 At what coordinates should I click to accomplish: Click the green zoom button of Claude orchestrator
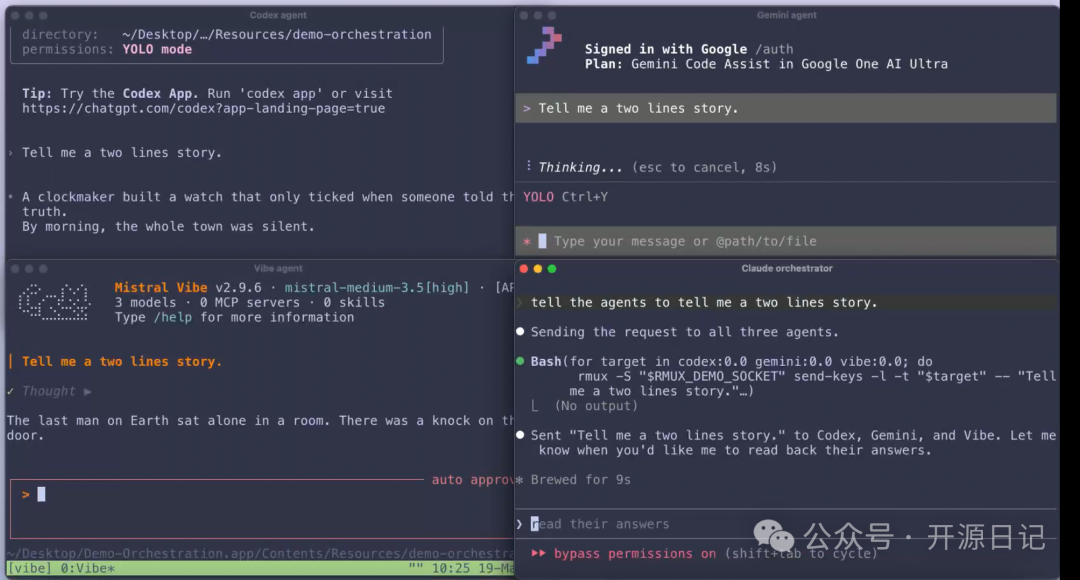coord(552,269)
